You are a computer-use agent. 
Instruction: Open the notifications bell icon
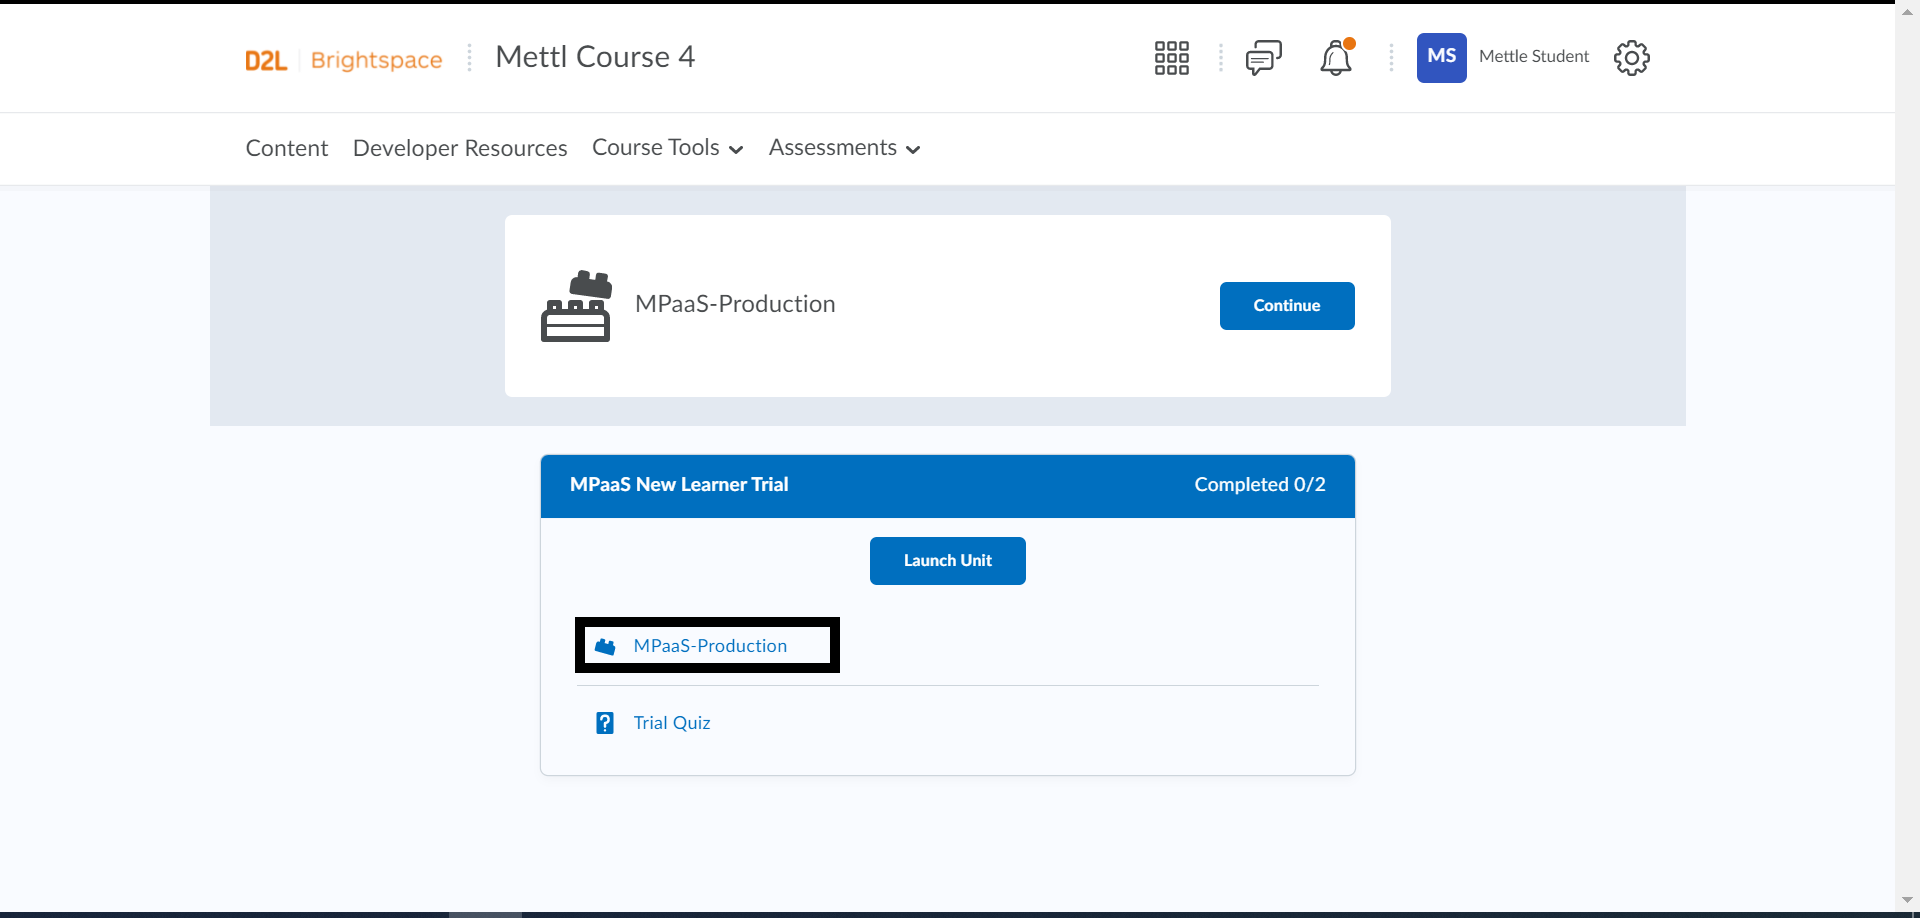tap(1336, 57)
